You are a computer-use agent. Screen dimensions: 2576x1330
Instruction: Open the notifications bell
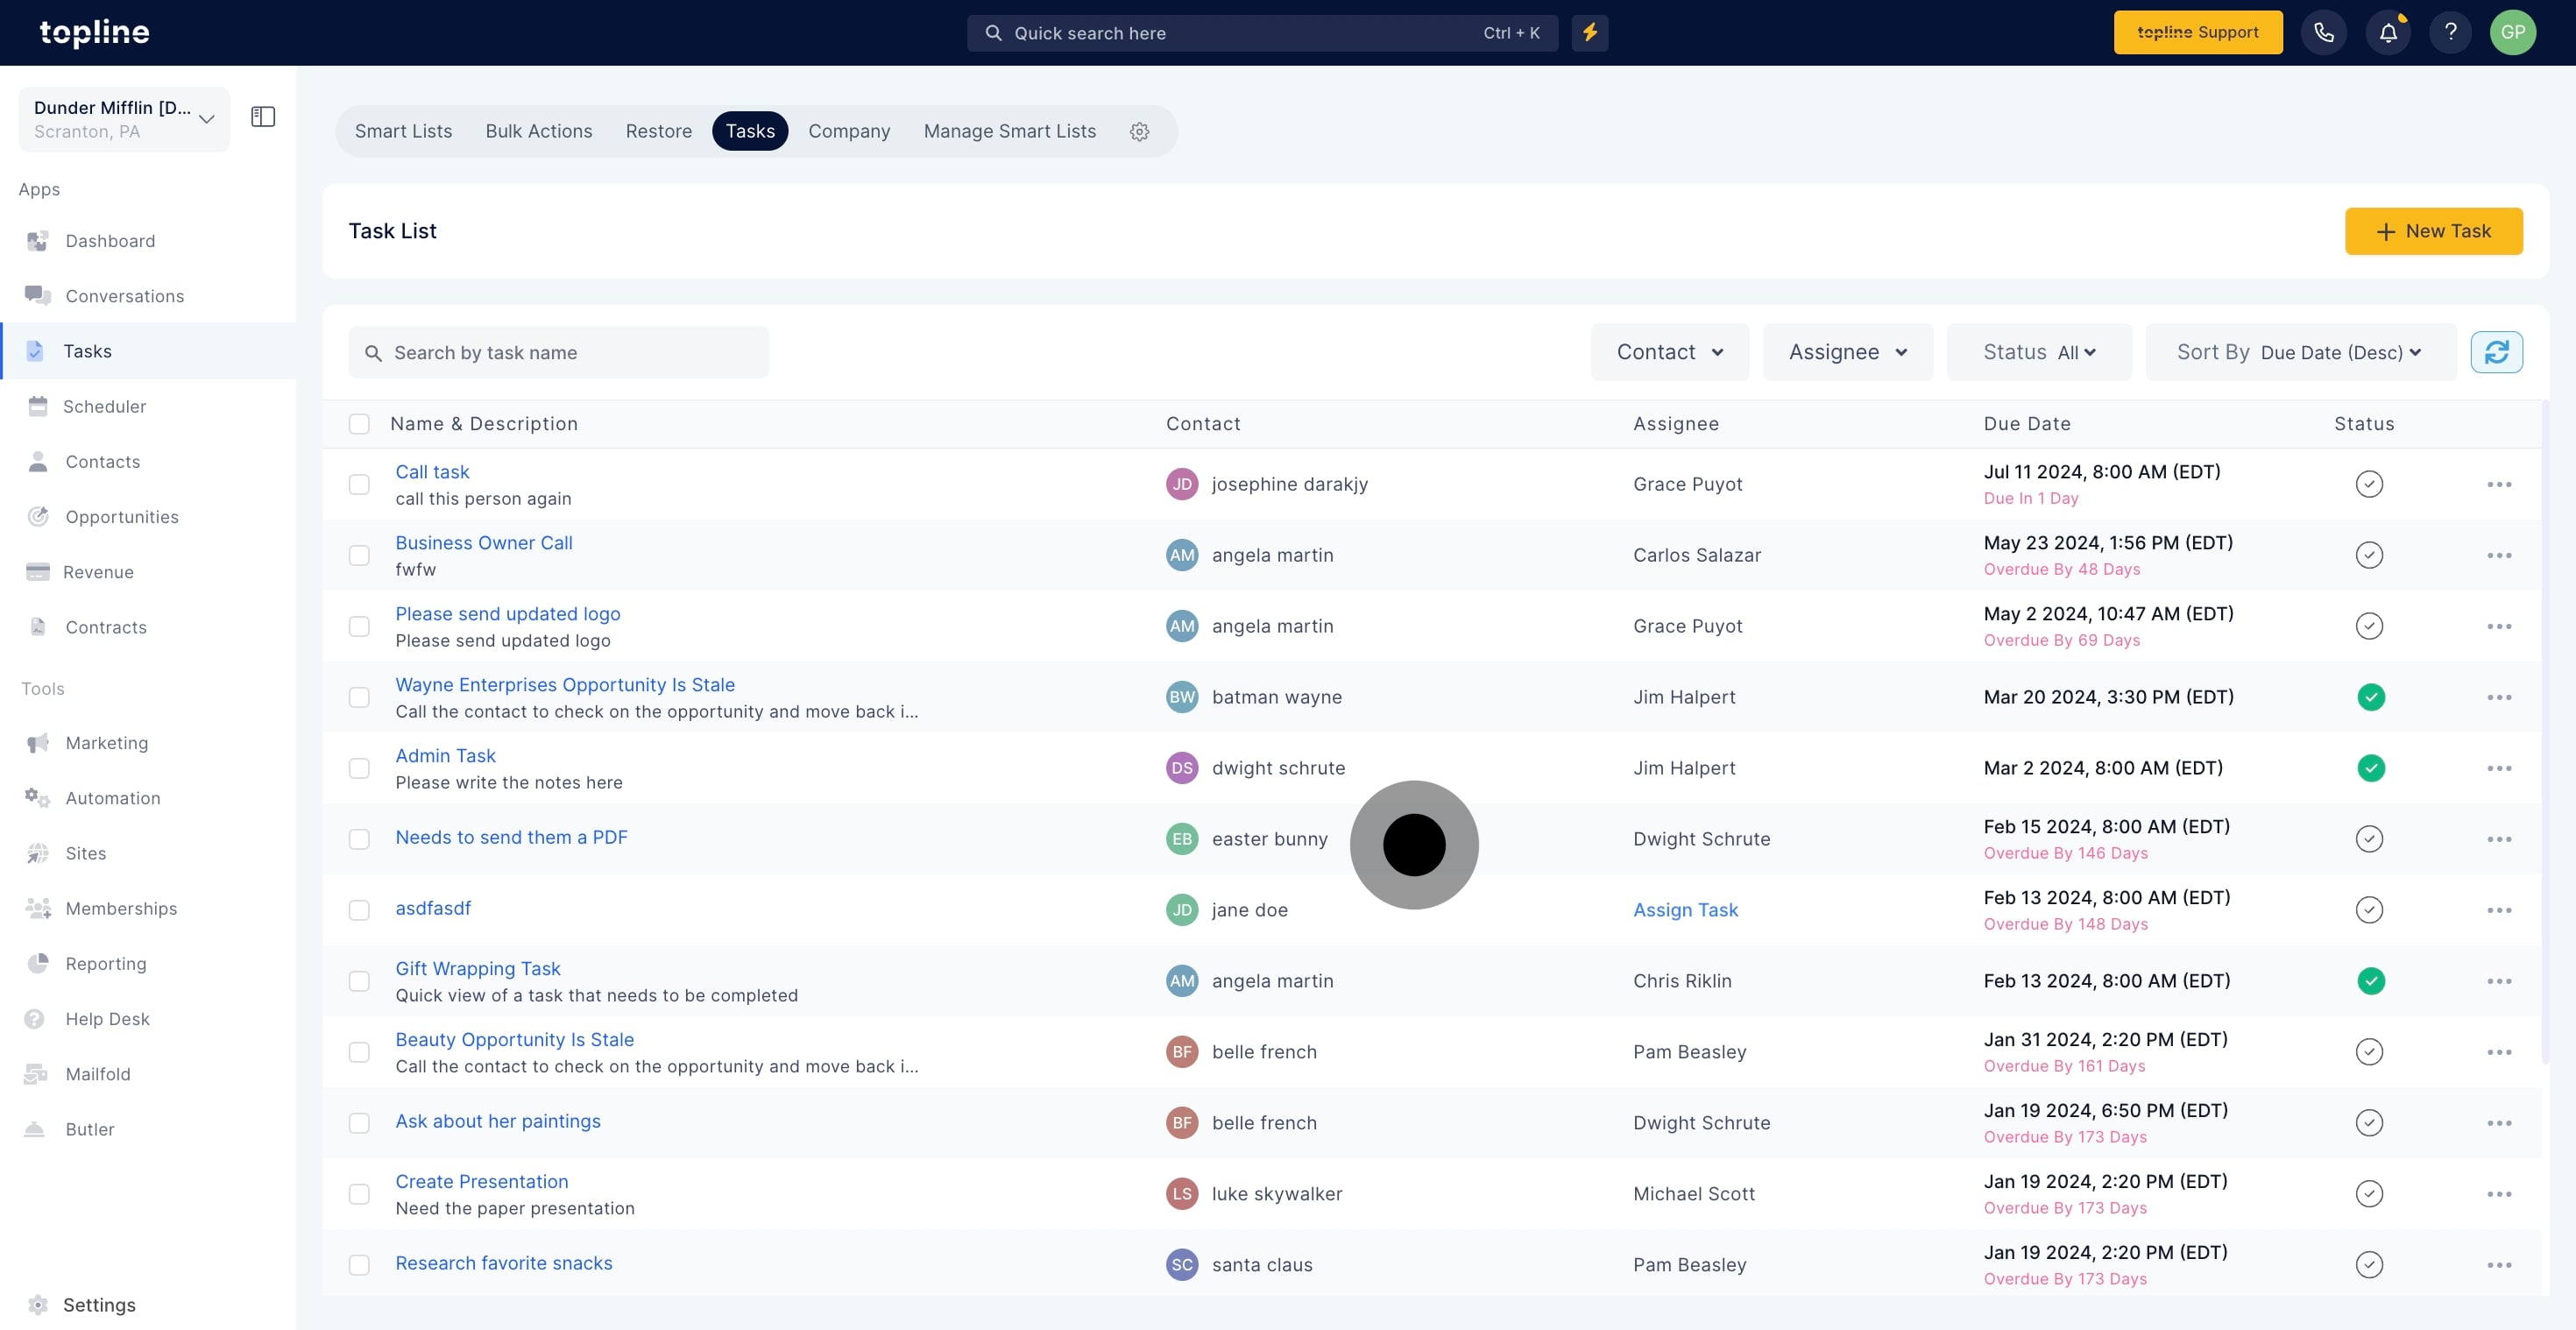pos(2387,33)
